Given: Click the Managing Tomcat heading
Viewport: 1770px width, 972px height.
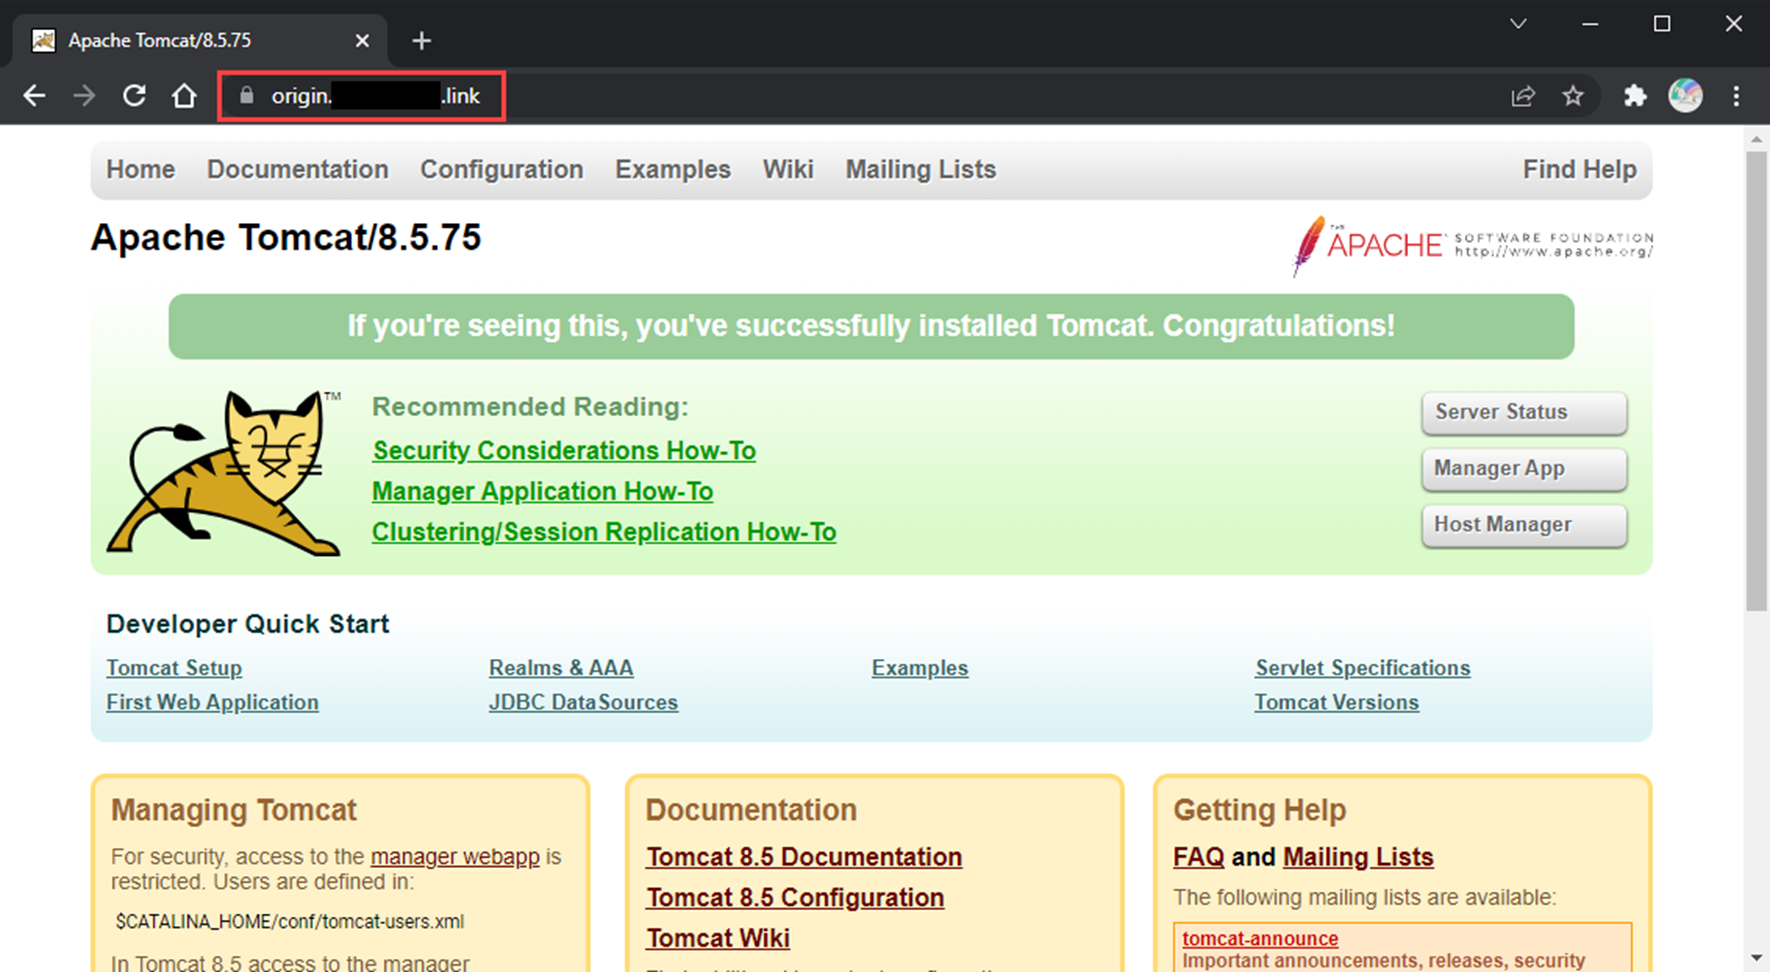Looking at the screenshot, I should (x=234, y=810).
